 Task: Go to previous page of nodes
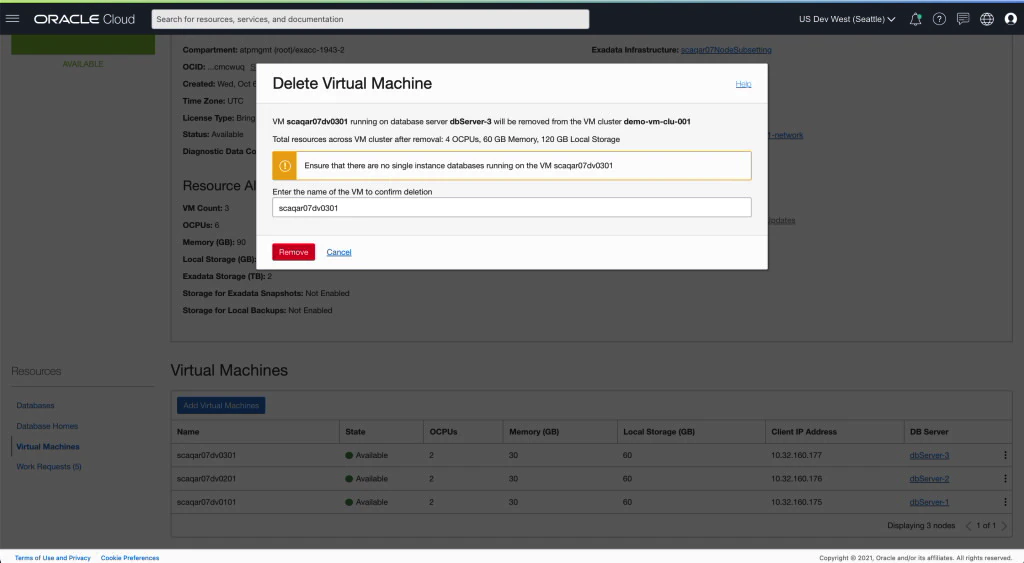click(x=968, y=525)
